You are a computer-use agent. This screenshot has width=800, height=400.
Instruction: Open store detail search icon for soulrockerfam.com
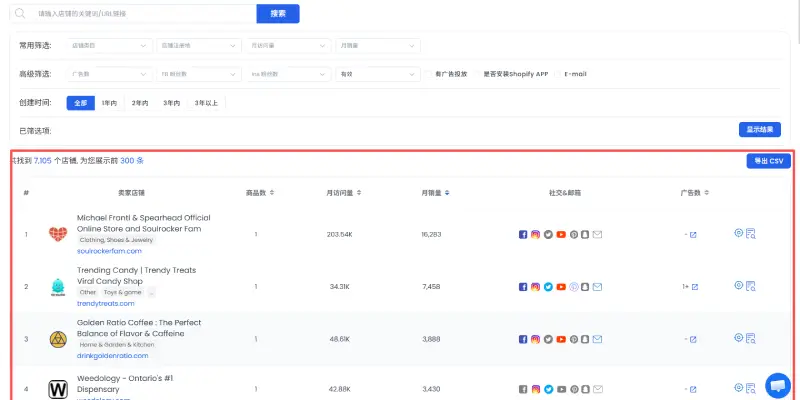tap(751, 234)
